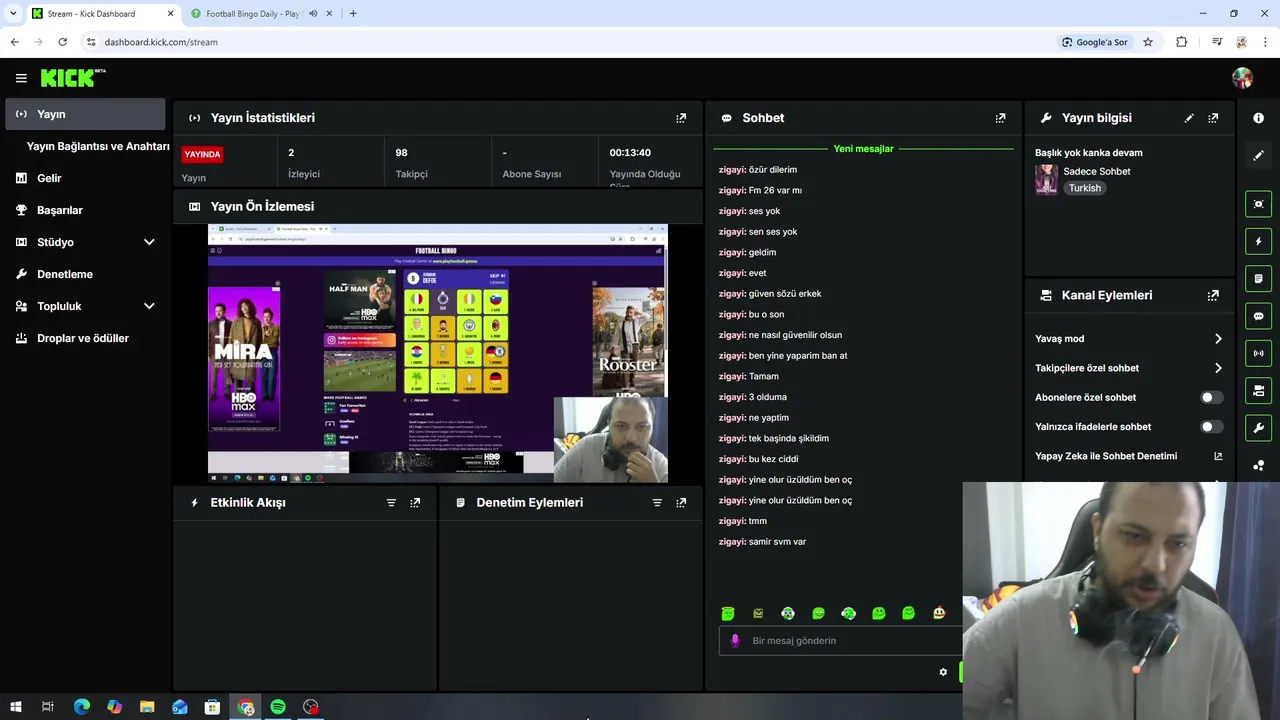
Task: Open Takipçilere özel sohbet options chevron
Action: [x=1218, y=368]
